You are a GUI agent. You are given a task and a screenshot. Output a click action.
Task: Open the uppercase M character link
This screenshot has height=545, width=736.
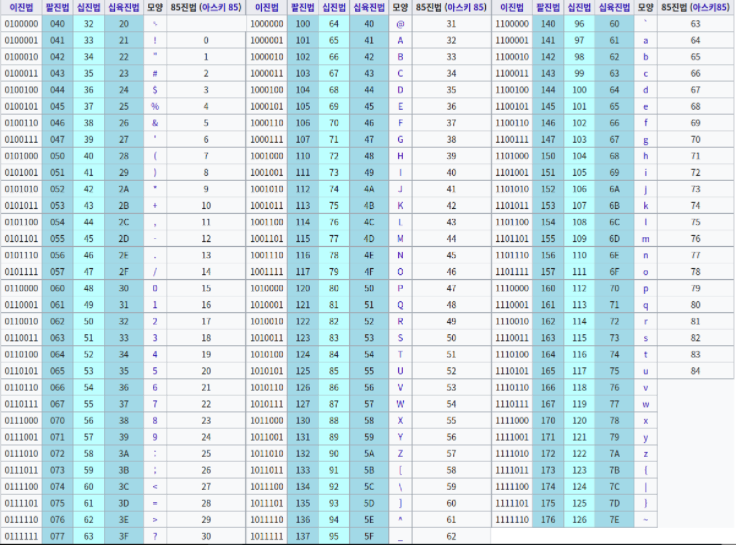tap(400, 239)
